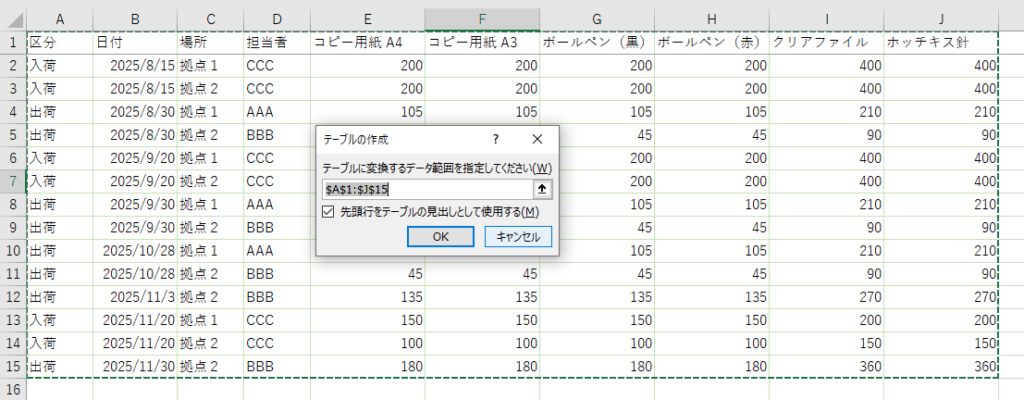Select column E header
This screenshot has height=400, width=1024.
368,20
